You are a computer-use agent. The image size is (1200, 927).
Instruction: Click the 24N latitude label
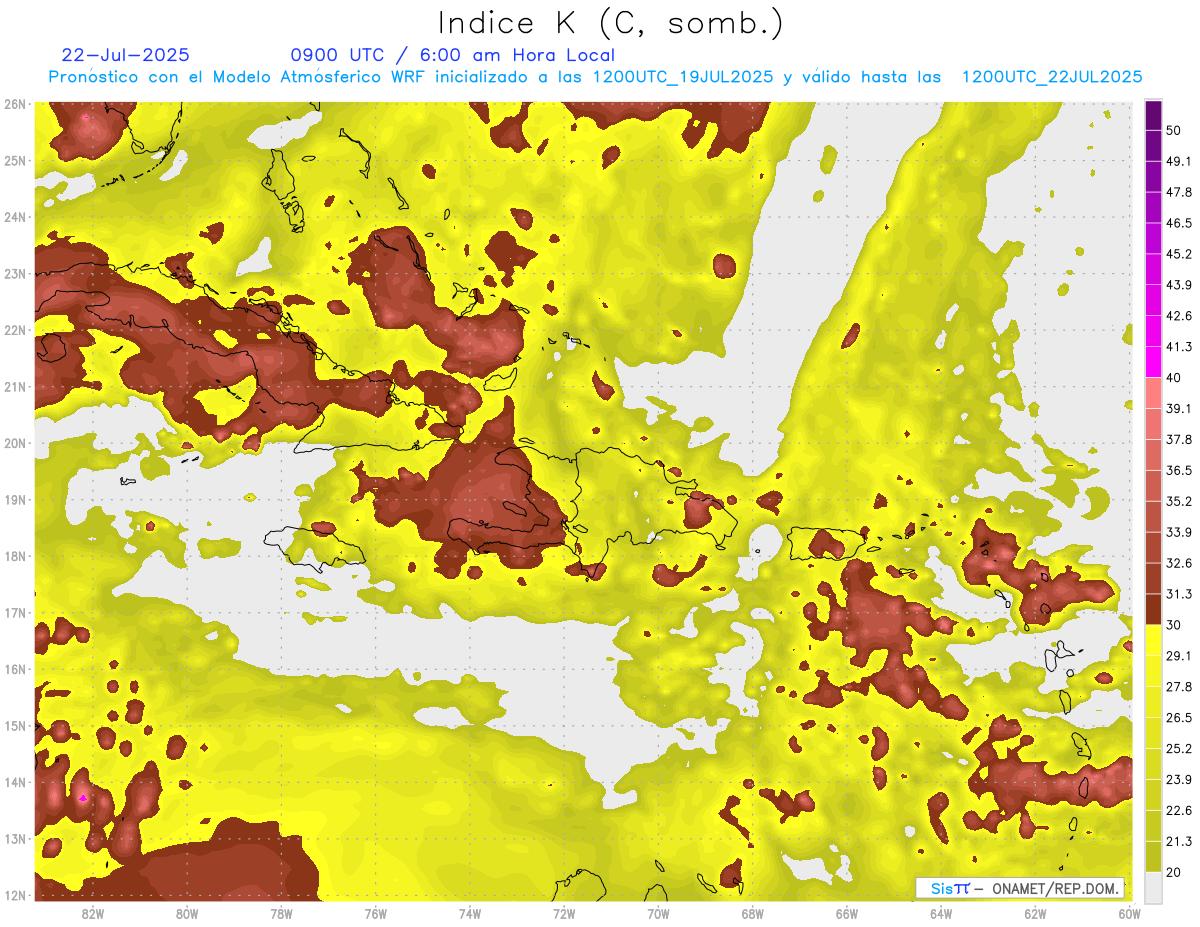click(14, 216)
